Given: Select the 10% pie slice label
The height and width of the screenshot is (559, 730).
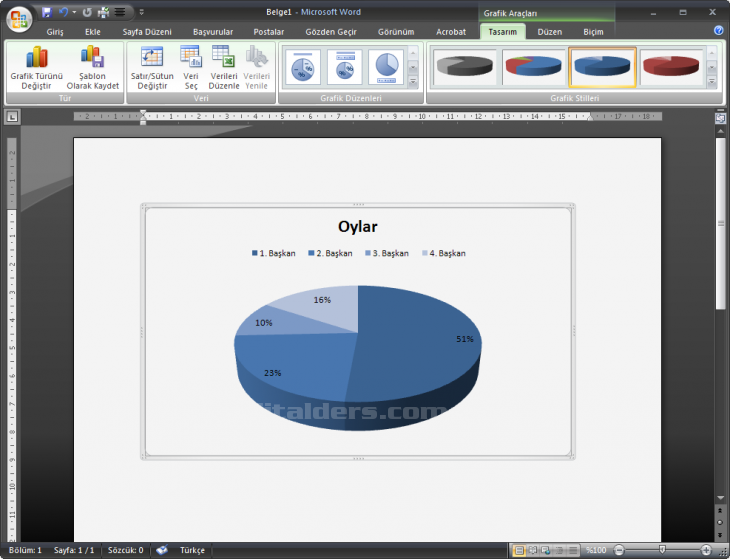Looking at the screenshot, I should tap(264, 323).
